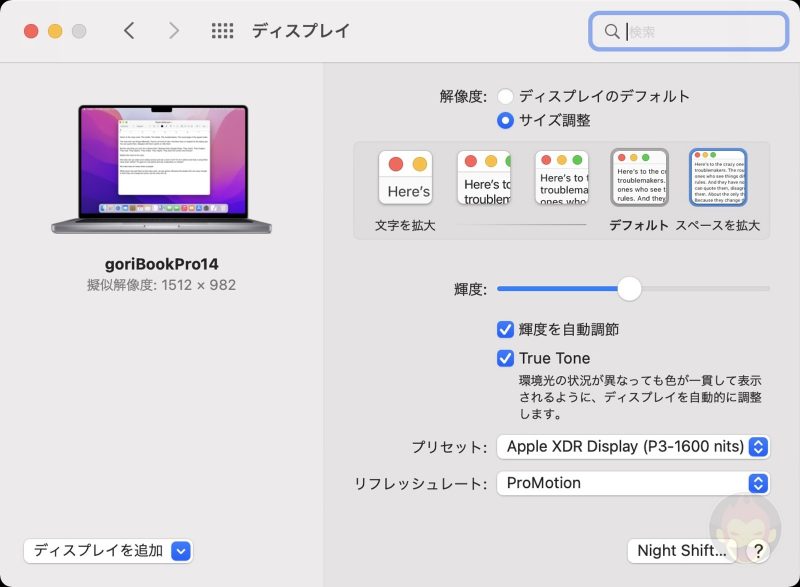Viewport: 800px width, 587px height.
Task: Adjust the 輝度 brightness slider
Action: (x=630, y=289)
